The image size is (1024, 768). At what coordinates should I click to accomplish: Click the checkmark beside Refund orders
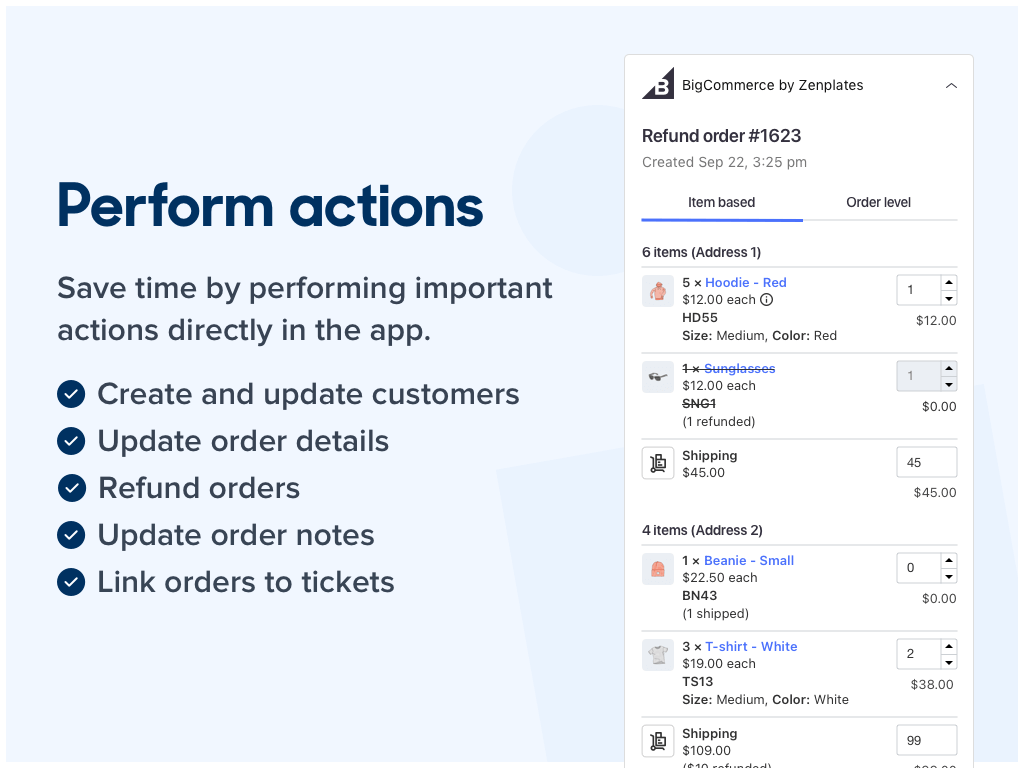click(71, 488)
